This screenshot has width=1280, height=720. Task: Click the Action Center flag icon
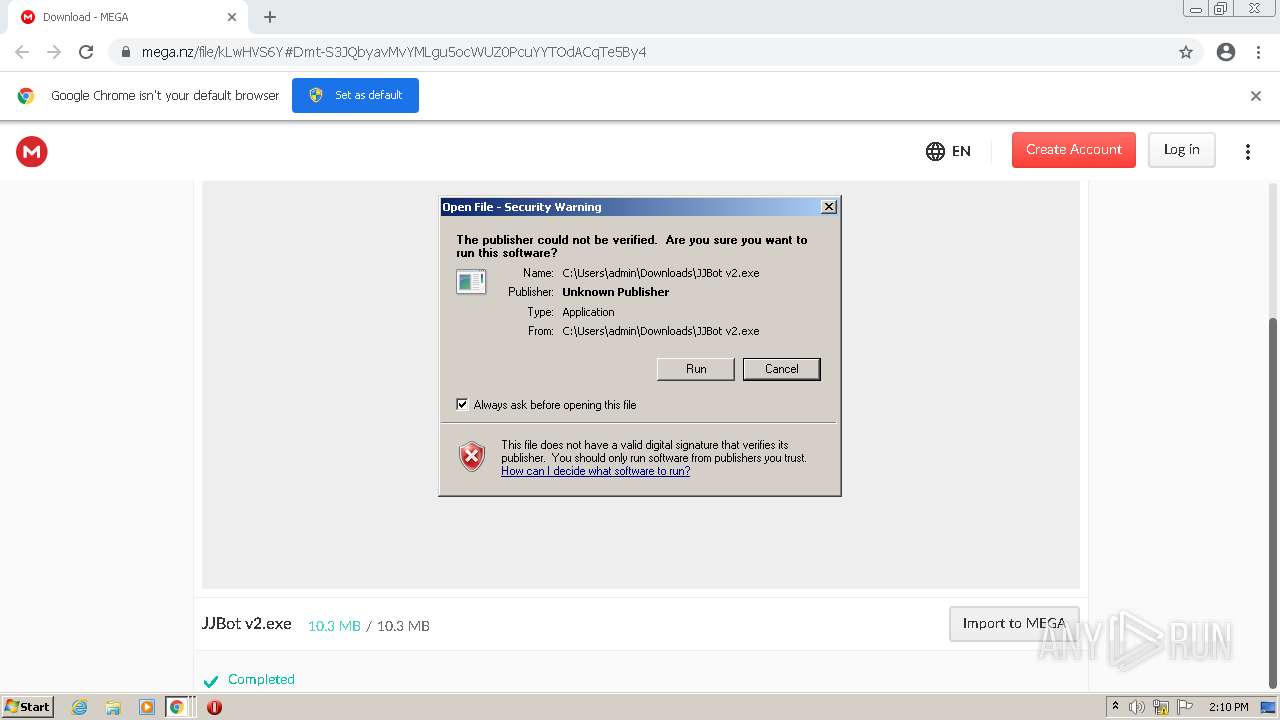[1185, 707]
